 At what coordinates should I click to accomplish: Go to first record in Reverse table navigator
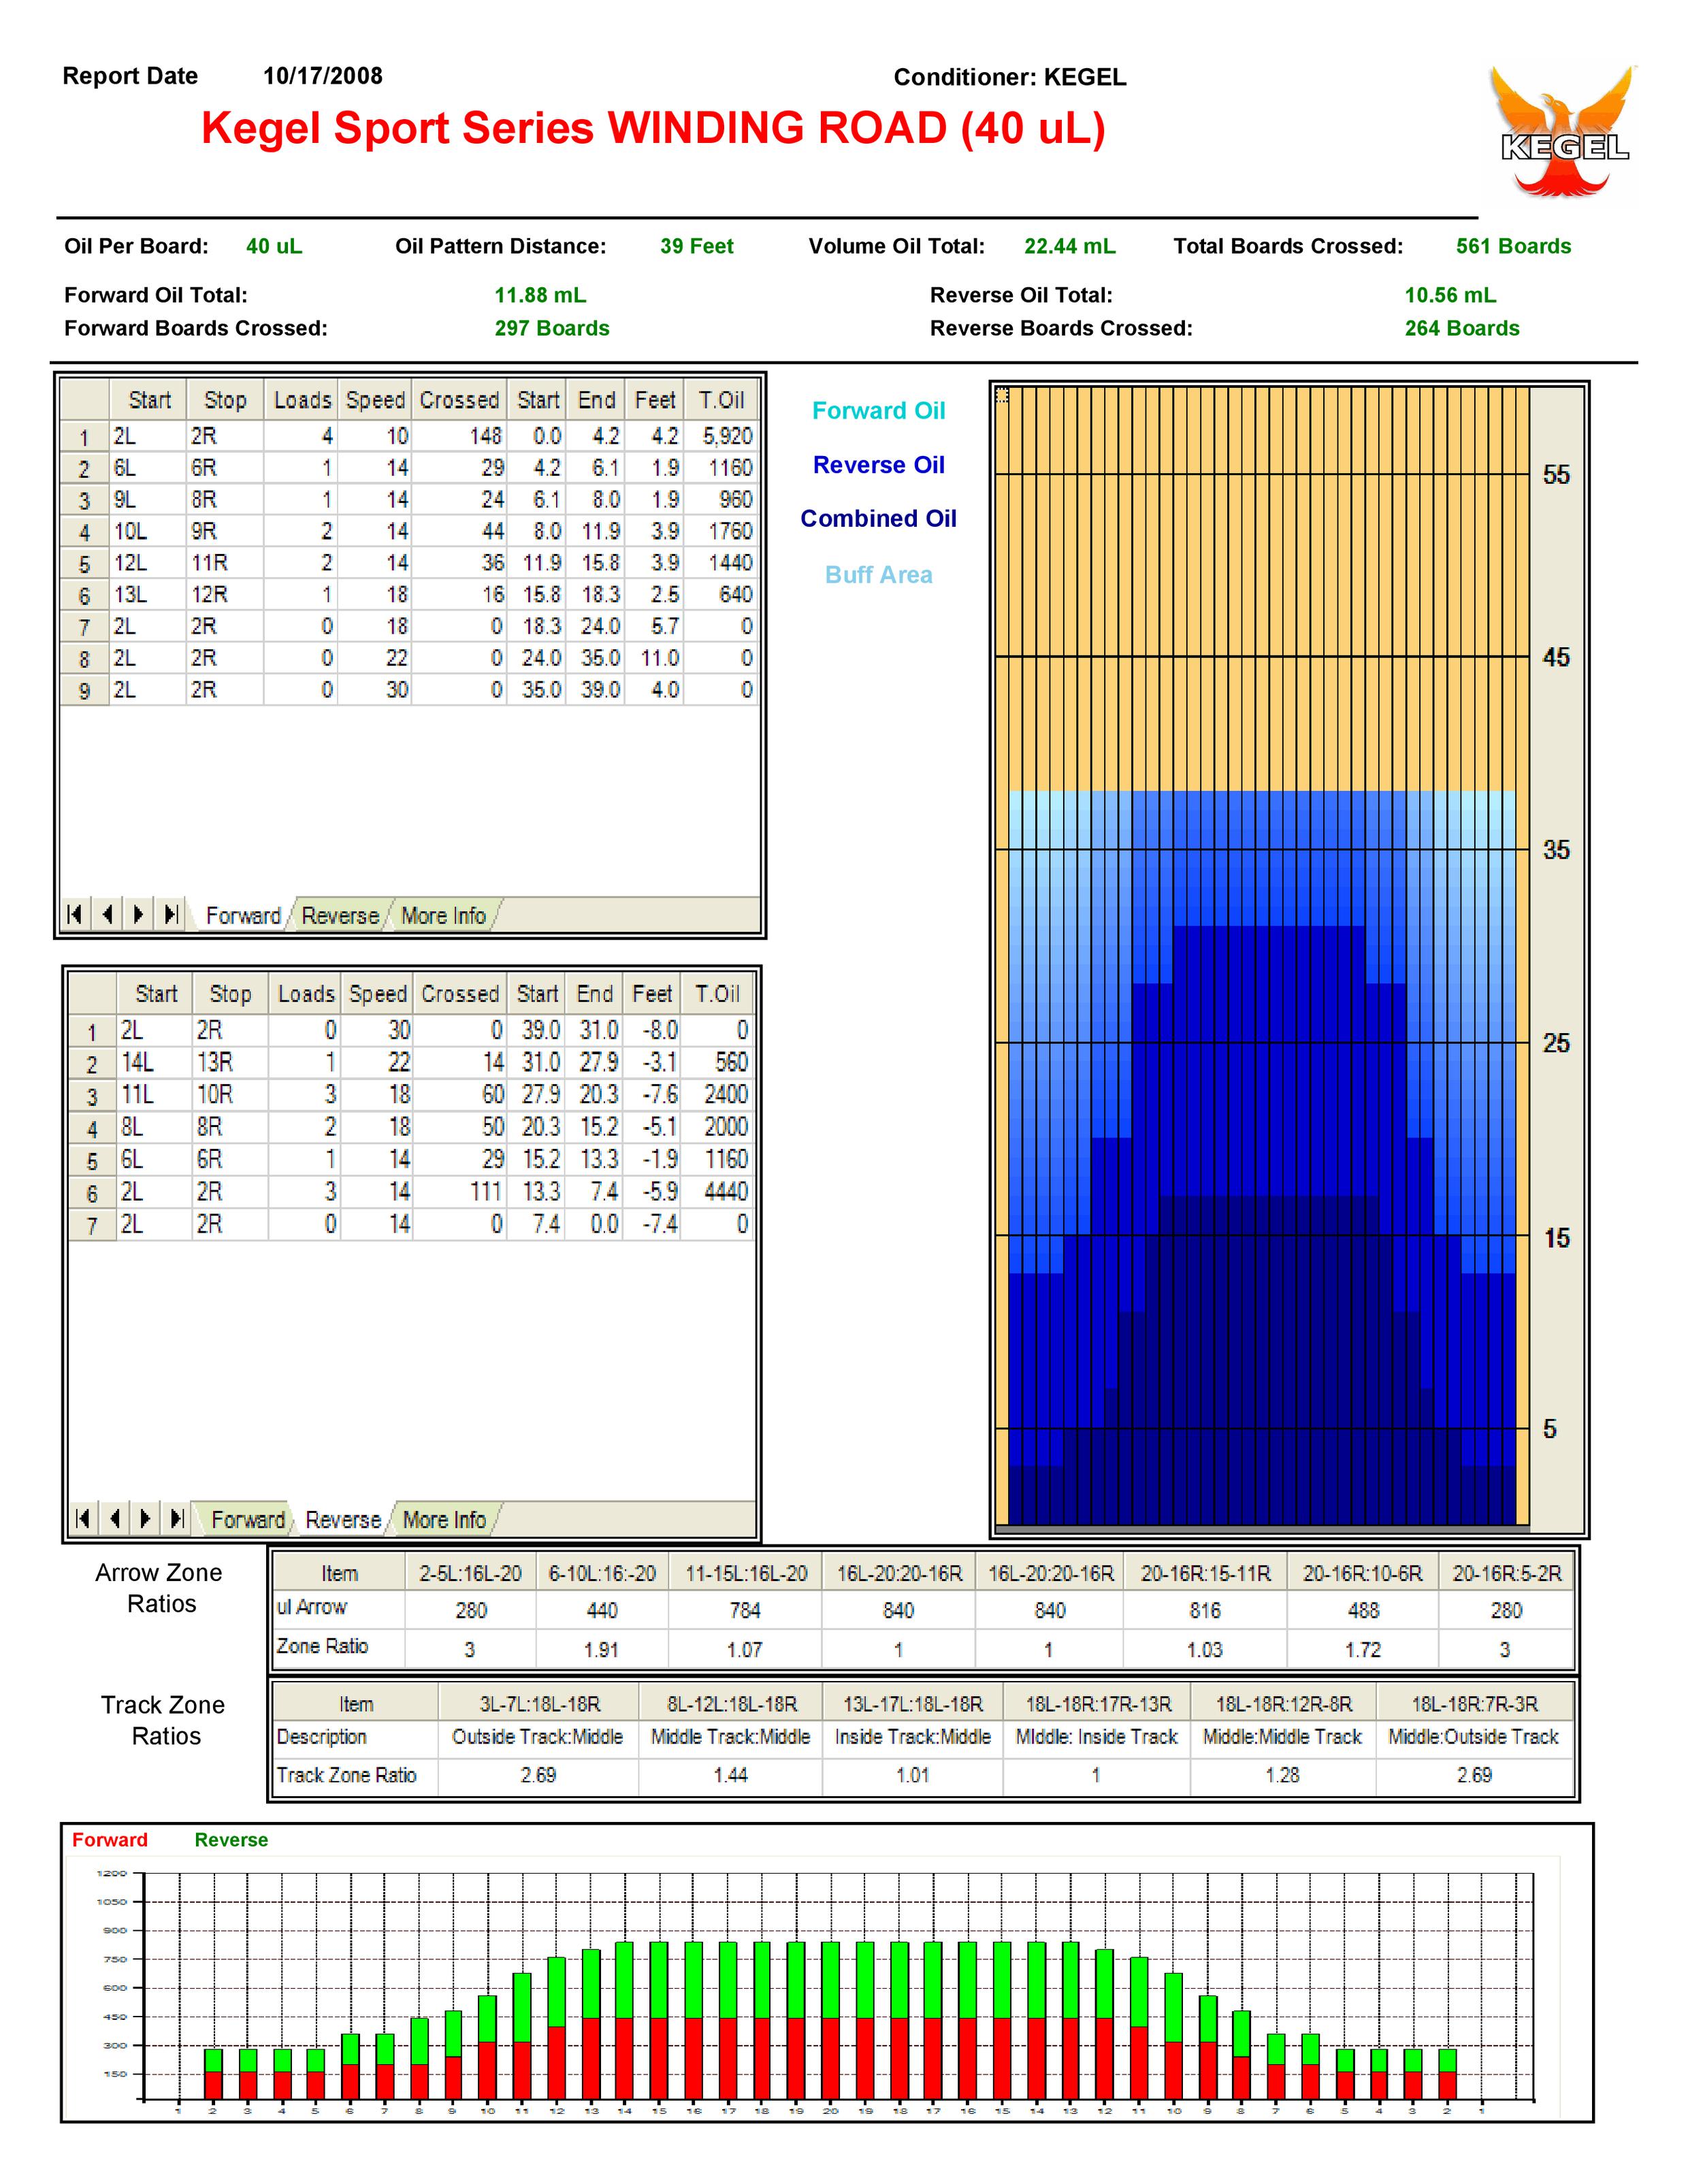[x=84, y=1518]
